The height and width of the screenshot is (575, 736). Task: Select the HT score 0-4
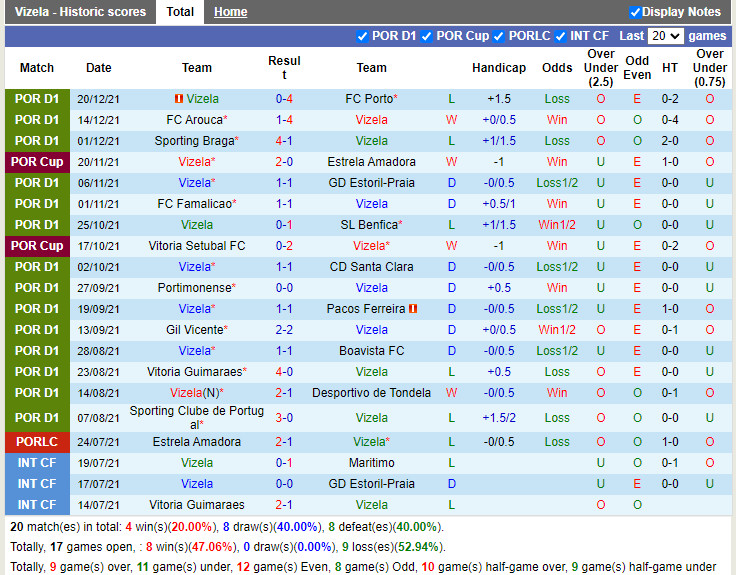(670, 120)
